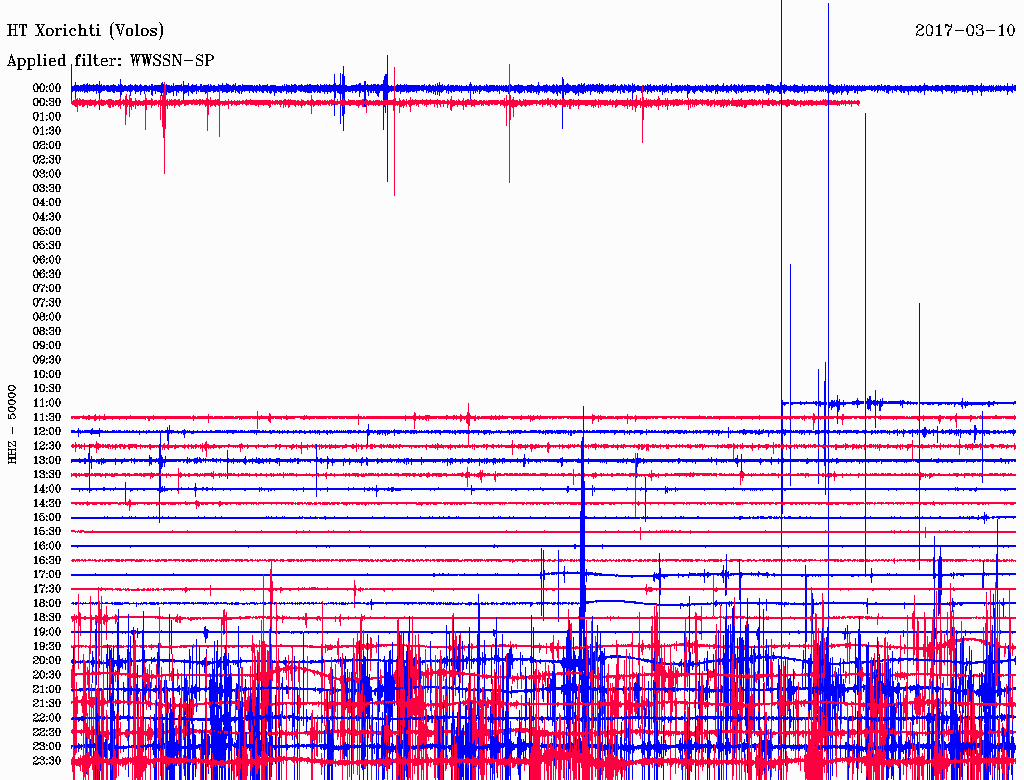This screenshot has height=780, width=1024.
Task: Click the '19:00' time label
Action: [x=47, y=632]
